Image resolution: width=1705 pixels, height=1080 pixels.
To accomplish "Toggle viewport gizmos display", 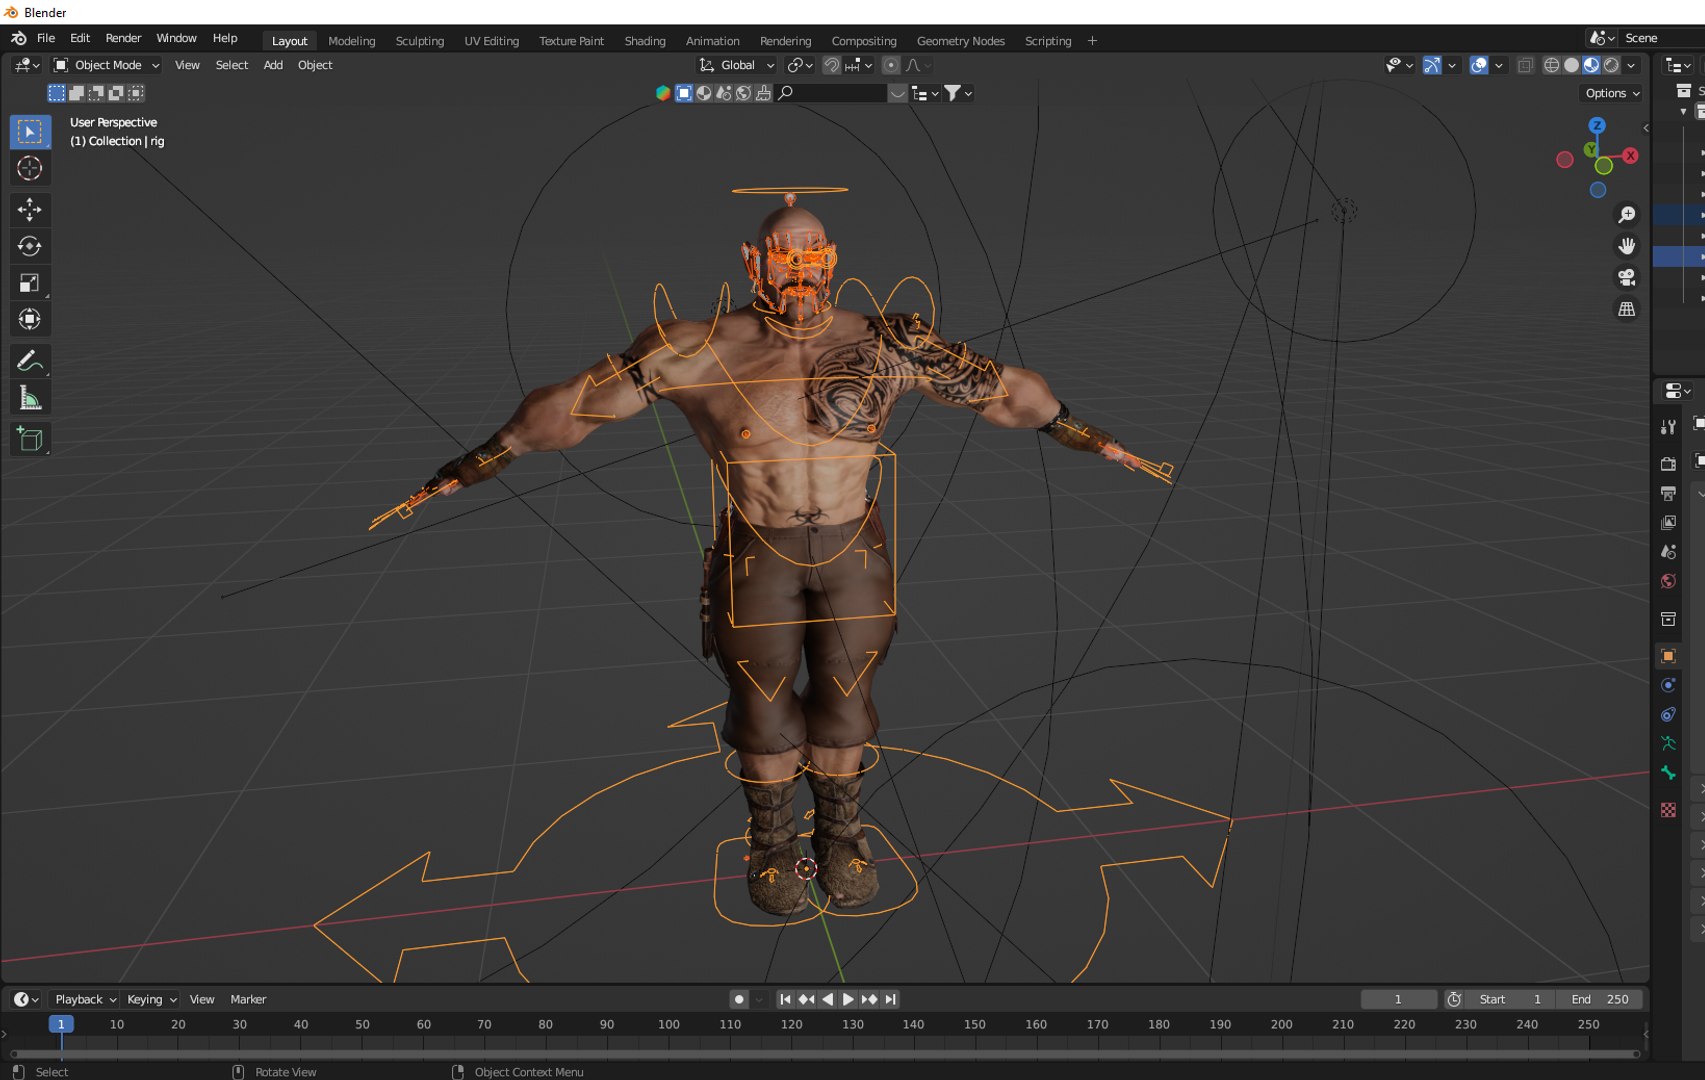I will coord(1432,65).
